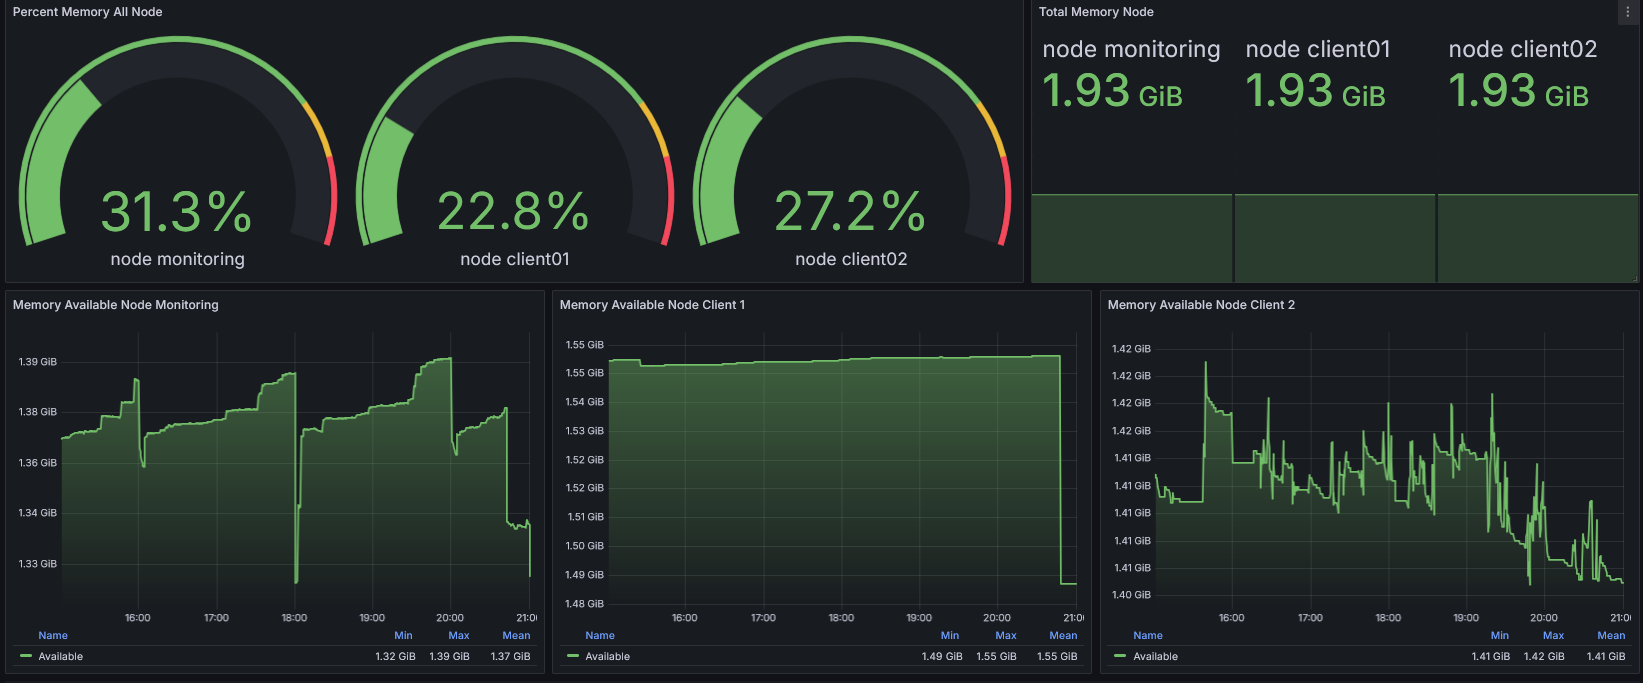The image size is (1643, 683).
Task: Click green series marker in Node Client 2 legend
Action: (x=1120, y=656)
